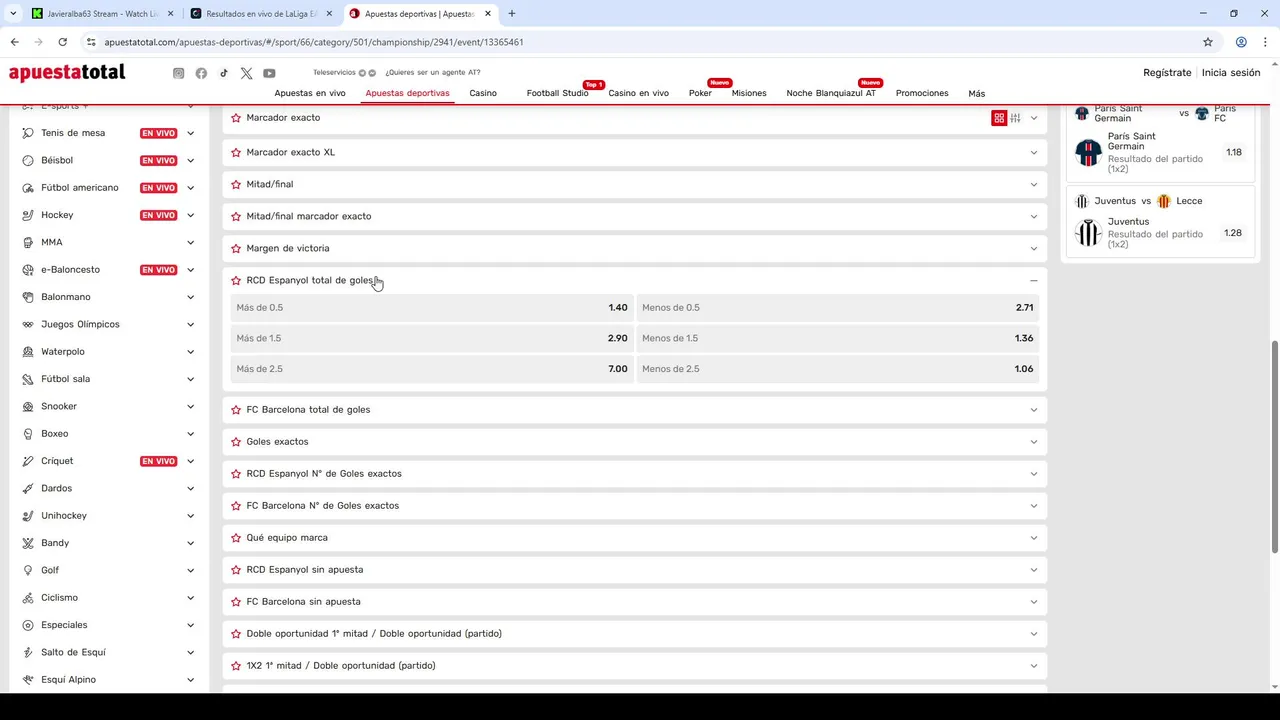
Task: Select Juventus odds 1.28
Action: point(1233,233)
